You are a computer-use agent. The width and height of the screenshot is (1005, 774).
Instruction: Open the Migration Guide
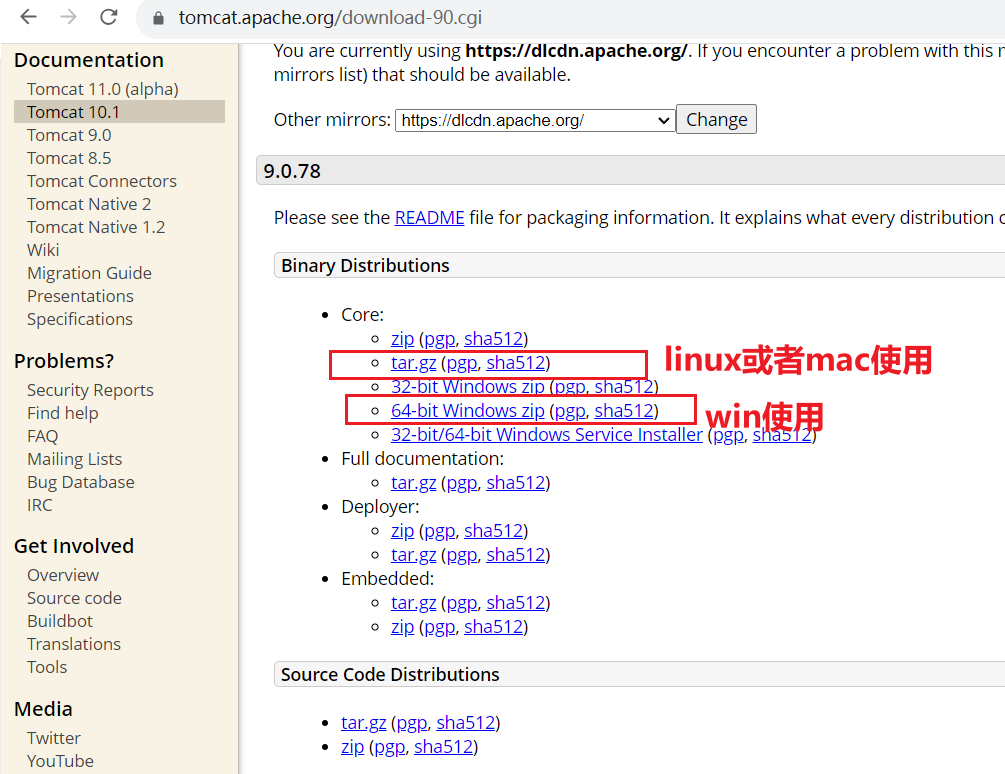[x=90, y=274]
